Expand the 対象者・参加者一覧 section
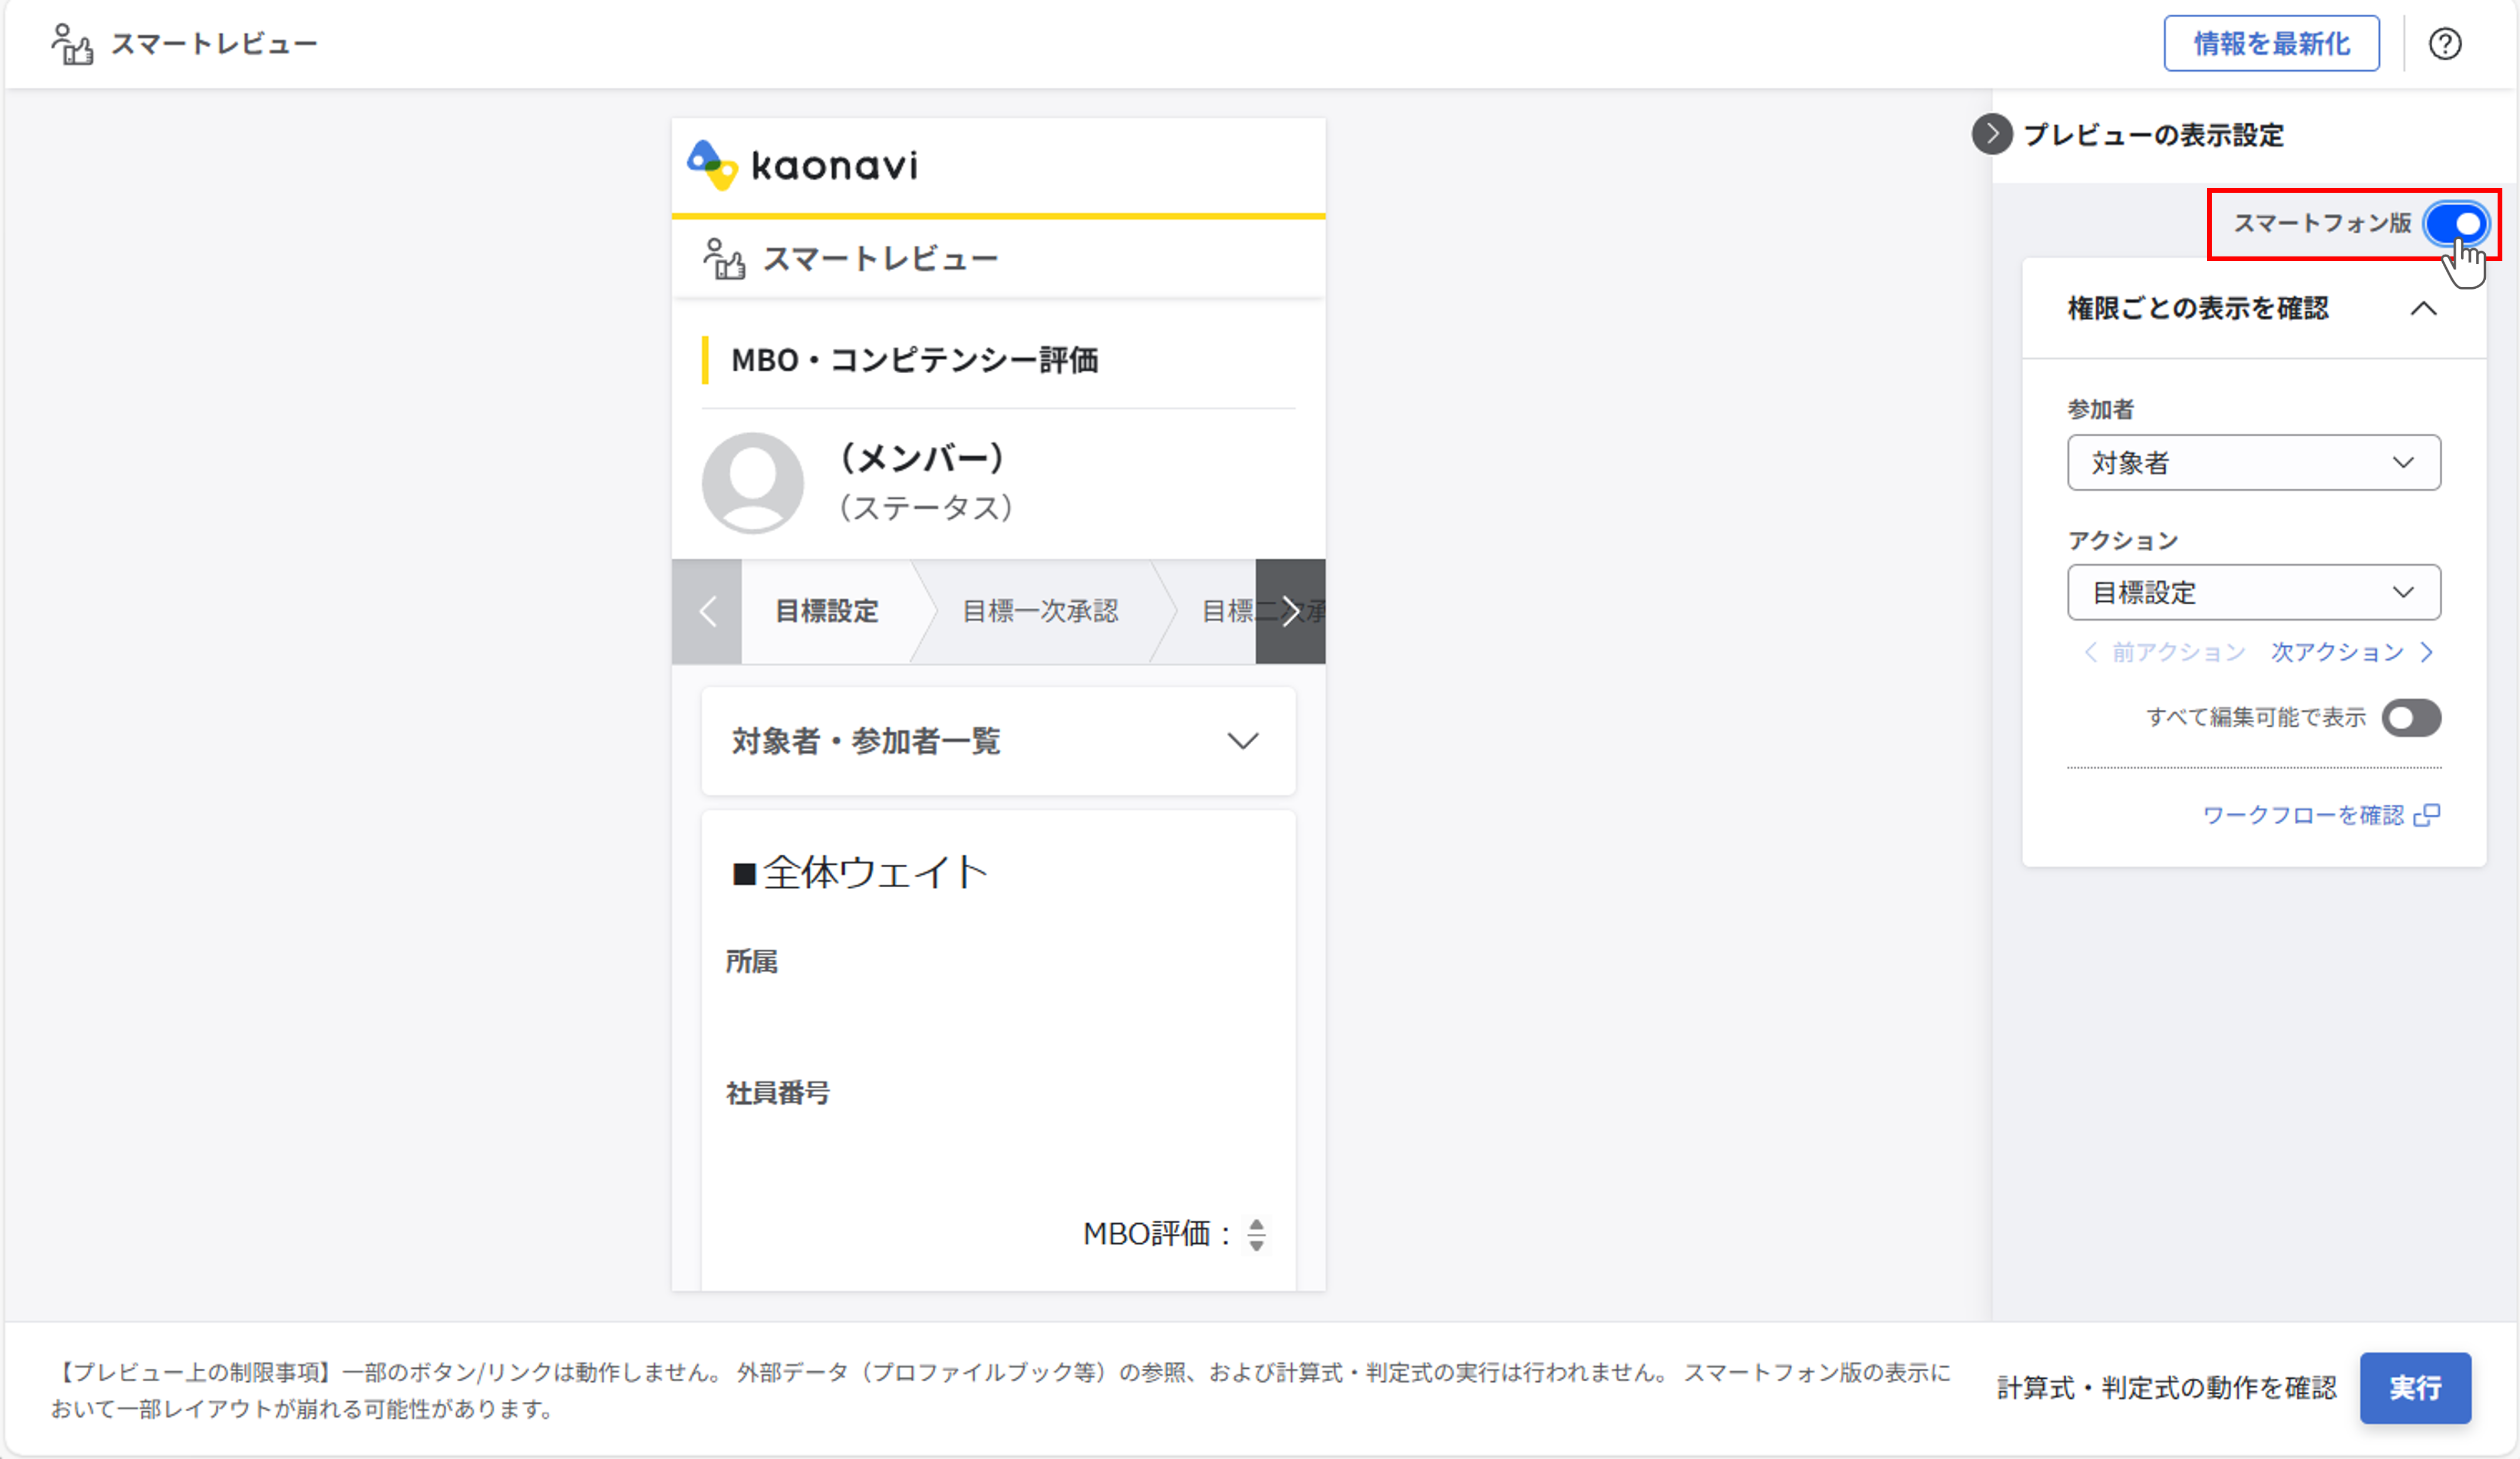 1242,742
